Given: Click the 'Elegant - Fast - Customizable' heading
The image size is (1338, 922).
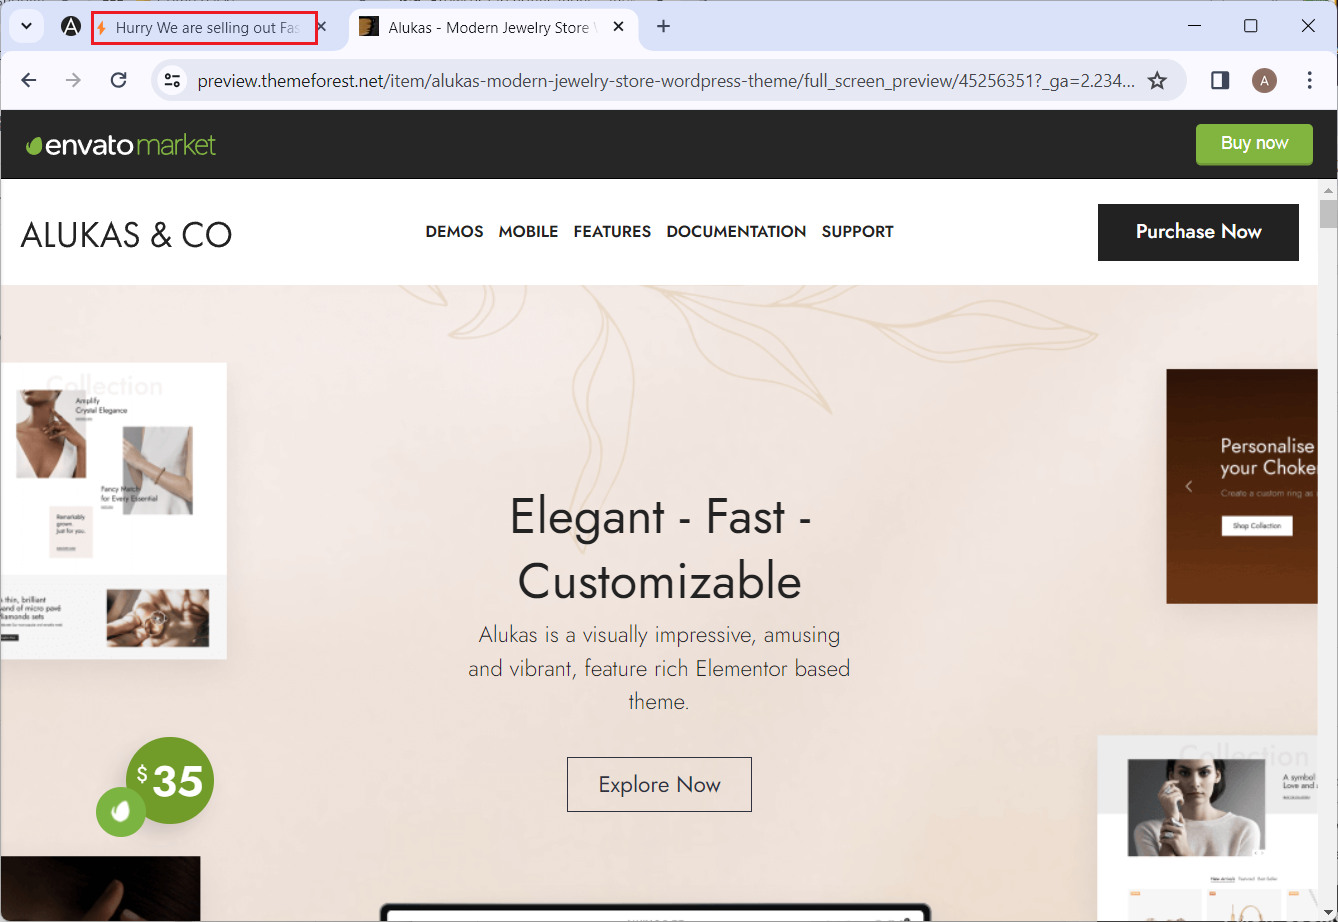Looking at the screenshot, I should (x=659, y=549).
